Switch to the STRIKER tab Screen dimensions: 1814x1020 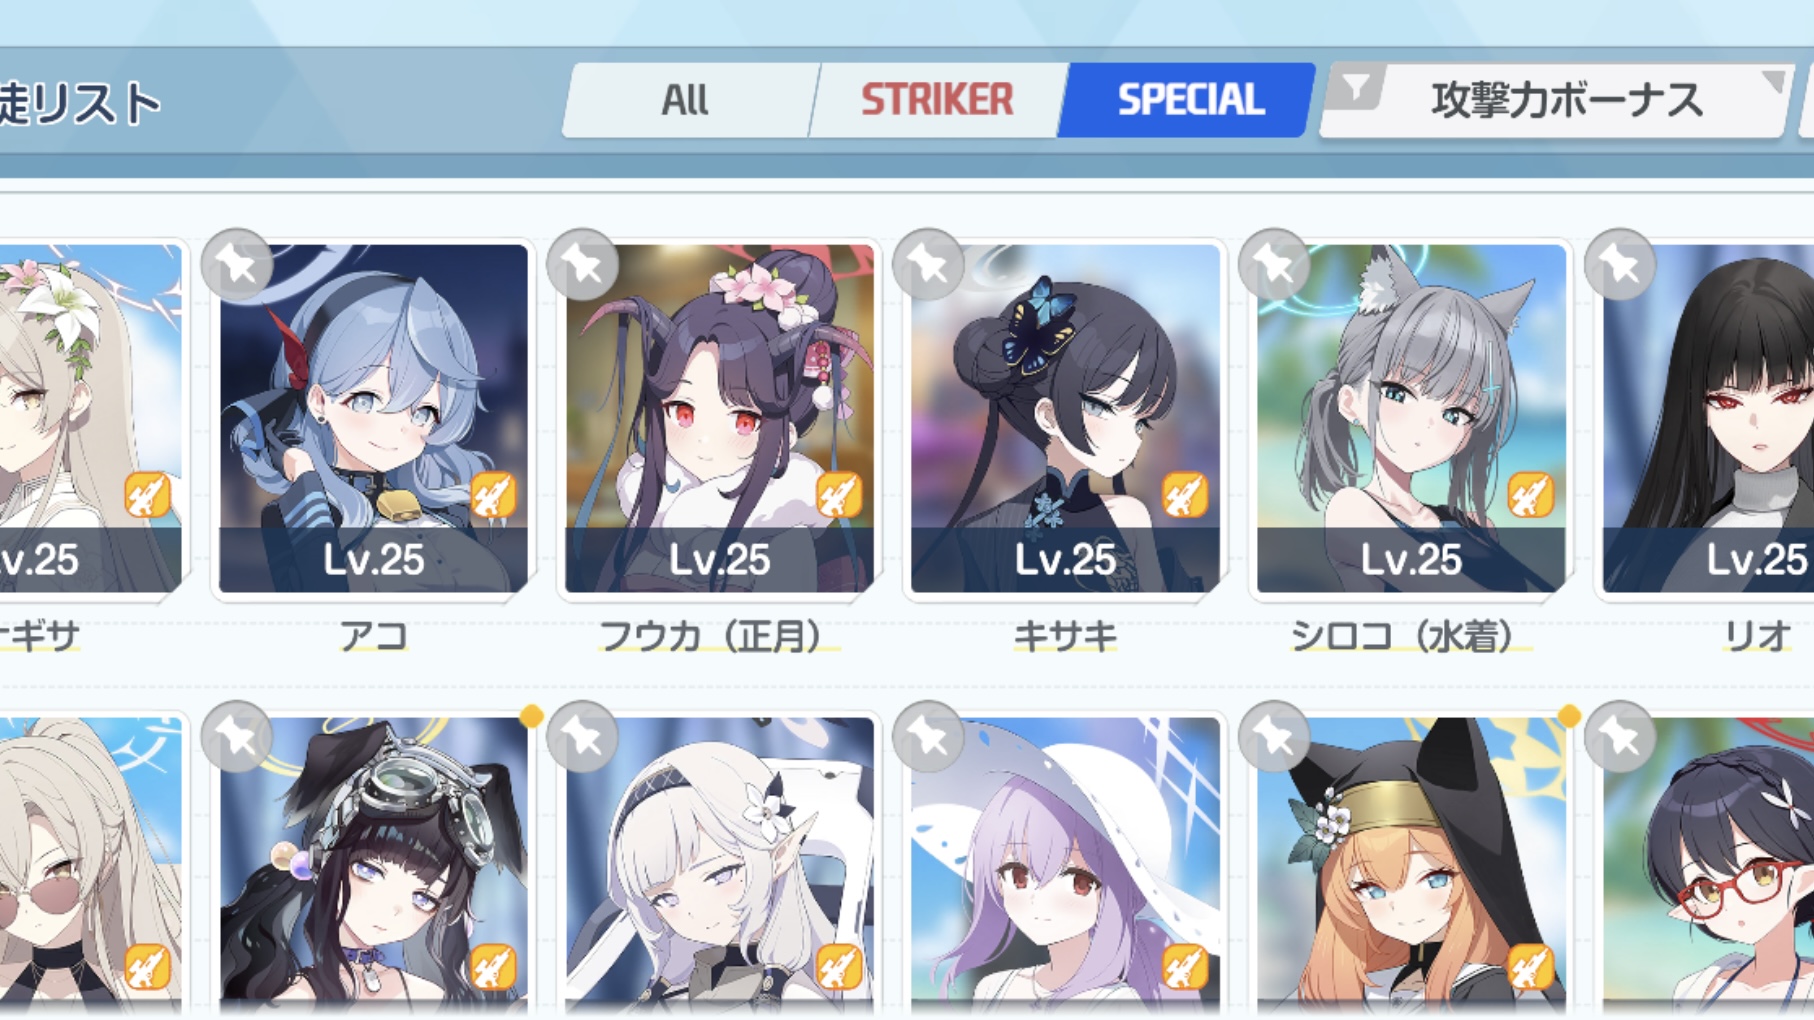click(937, 100)
